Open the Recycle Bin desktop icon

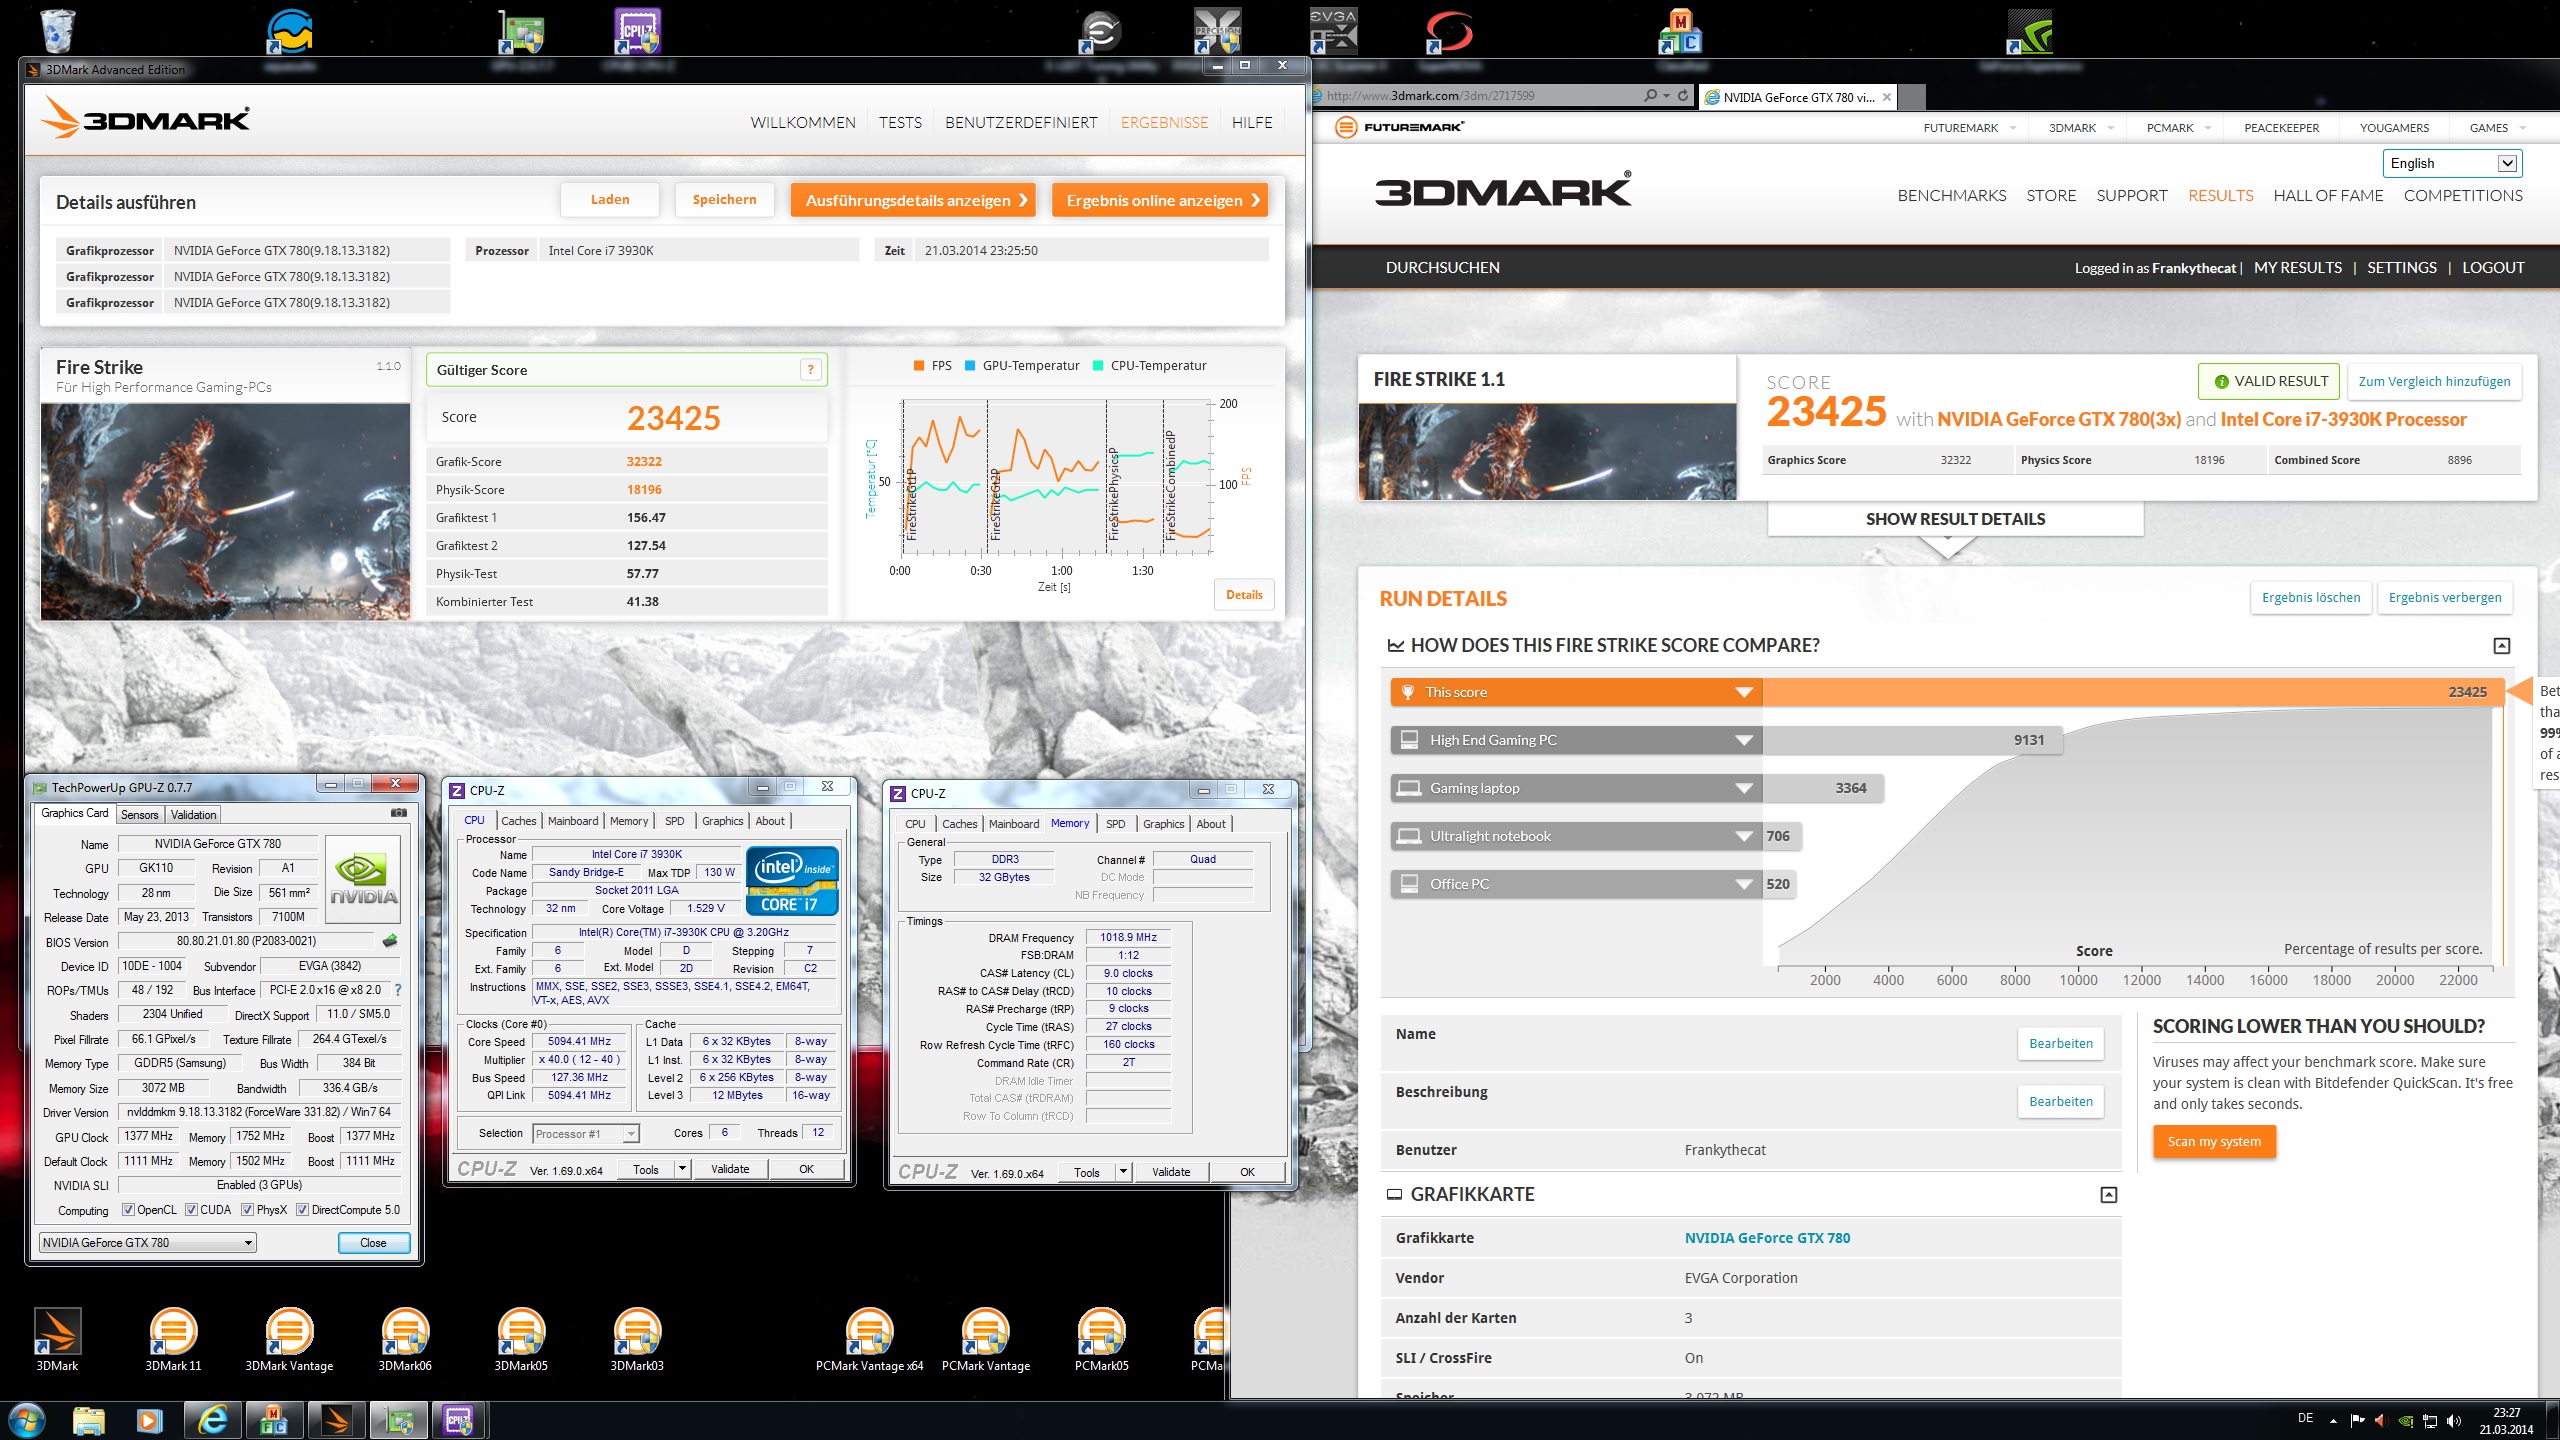[58, 30]
